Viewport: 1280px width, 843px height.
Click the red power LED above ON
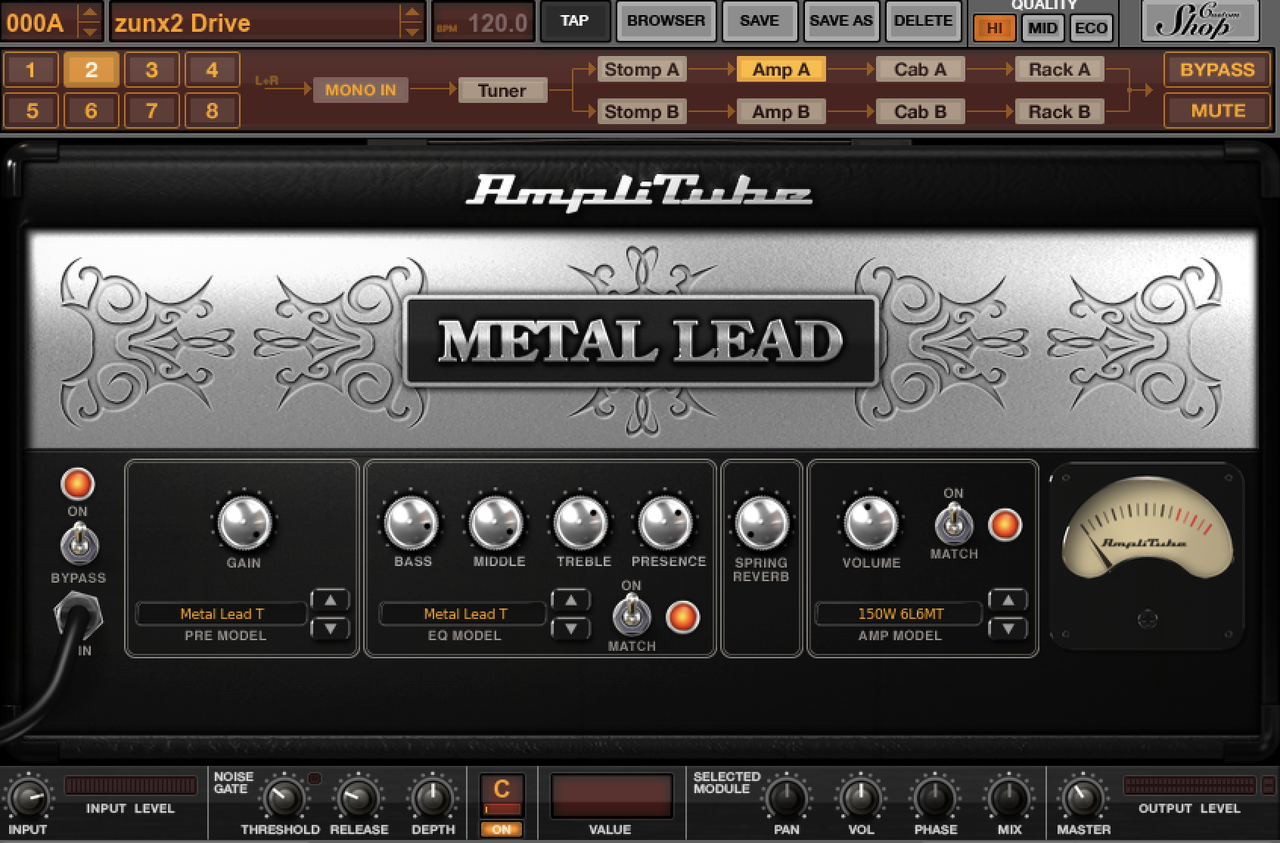pos(77,484)
